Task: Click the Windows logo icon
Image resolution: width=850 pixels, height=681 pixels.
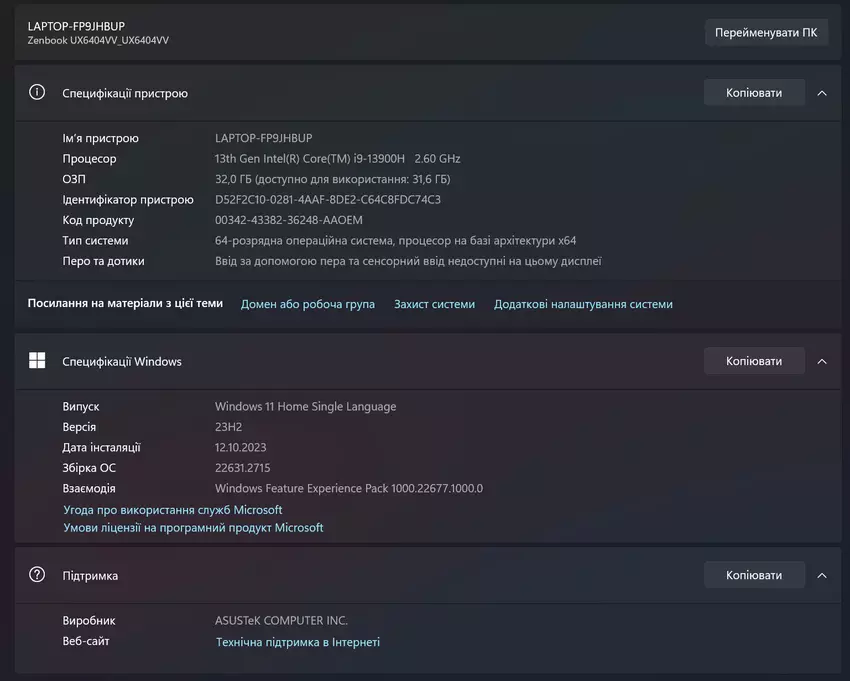Action: pyautogui.click(x=37, y=361)
